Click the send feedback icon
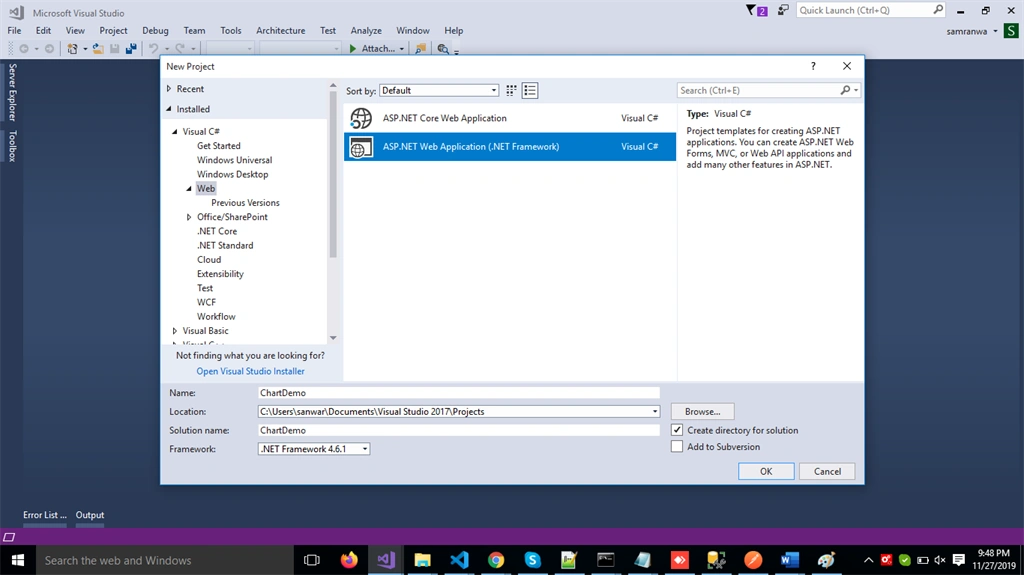Image resolution: width=1024 pixels, height=575 pixels. click(783, 10)
